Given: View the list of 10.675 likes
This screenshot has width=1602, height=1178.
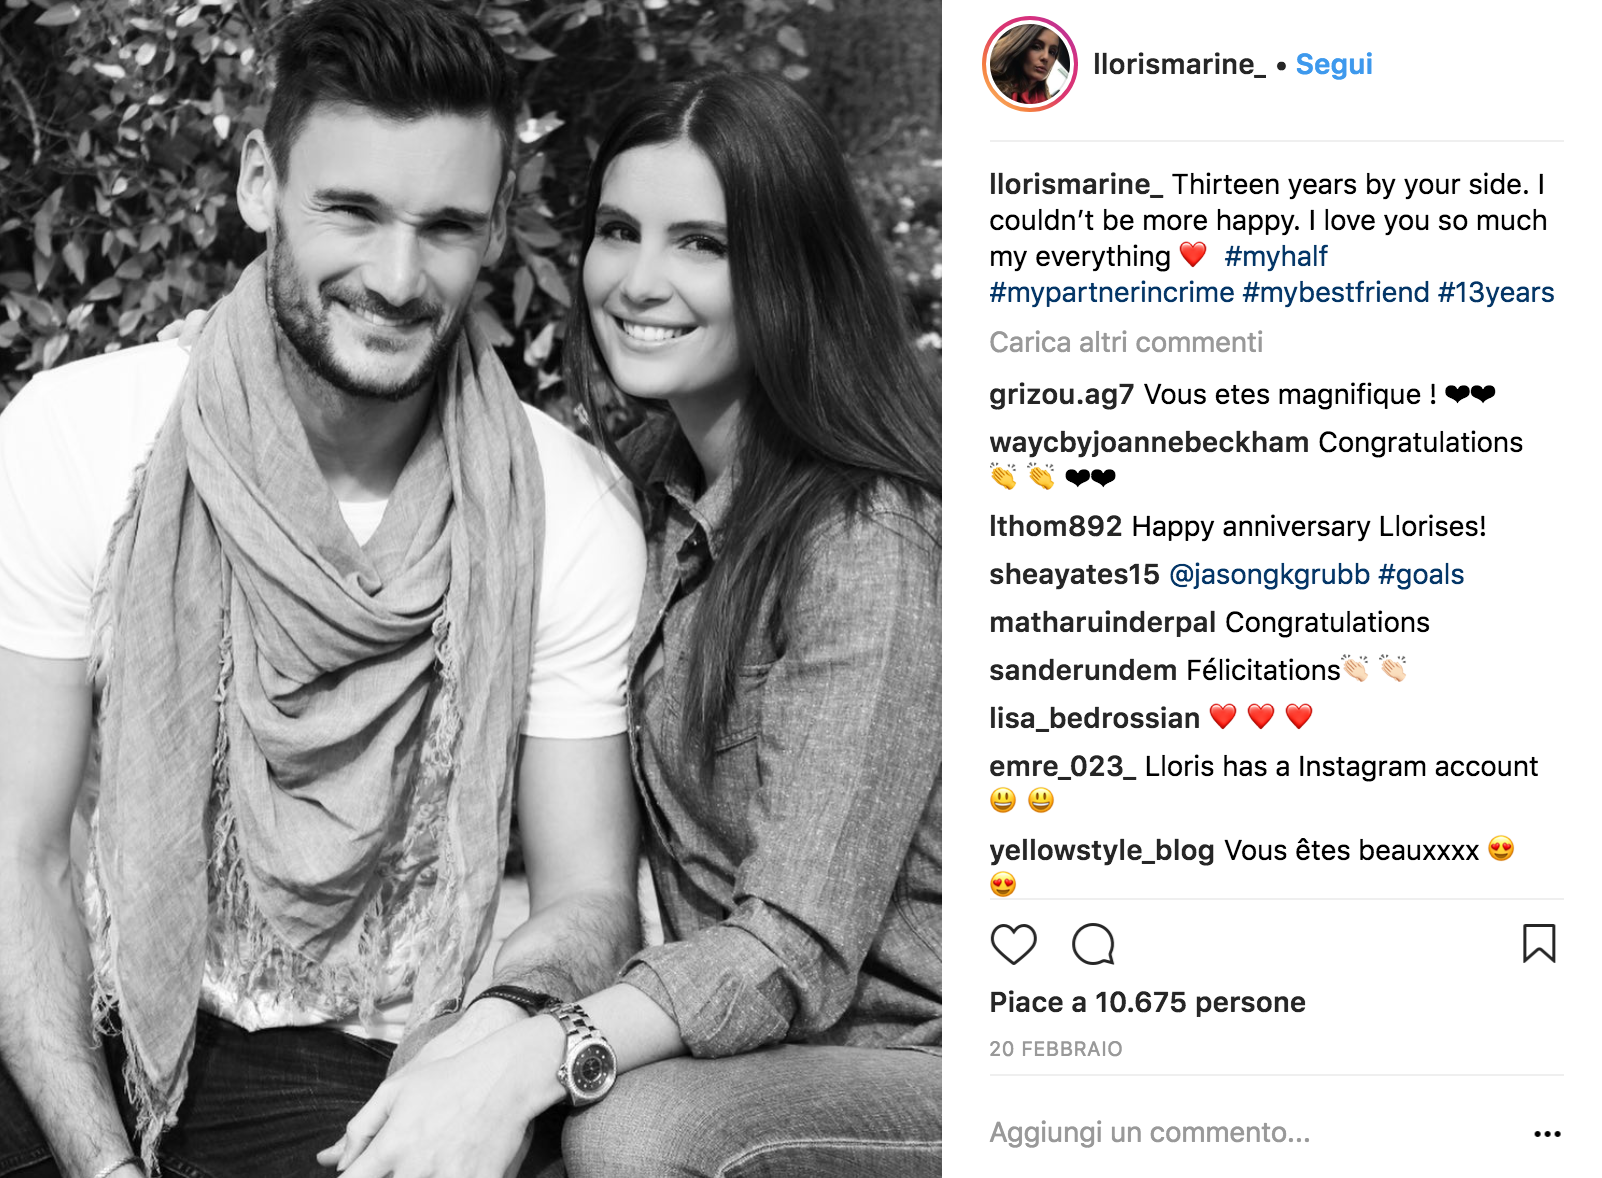Looking at the screenshot, I should [x=1147, y=1002].
